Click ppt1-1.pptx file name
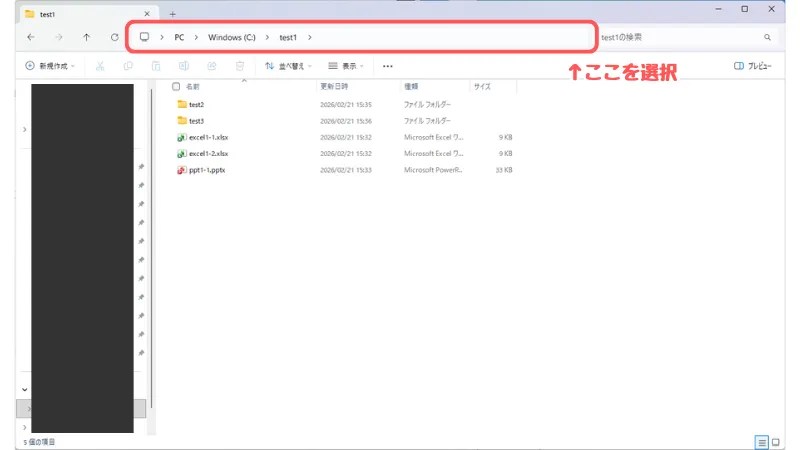Viewport: 800px width, 450px height. pos(207,170)
